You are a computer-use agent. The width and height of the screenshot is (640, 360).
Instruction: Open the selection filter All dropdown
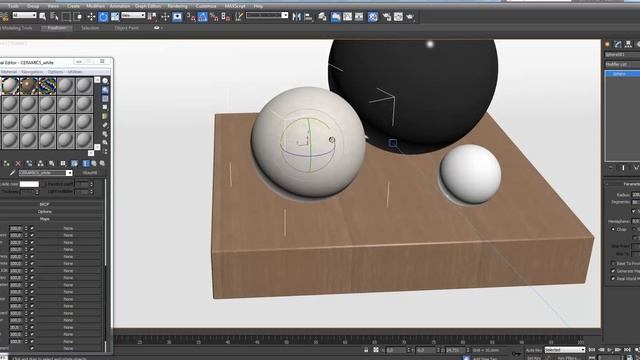point(24,15)
